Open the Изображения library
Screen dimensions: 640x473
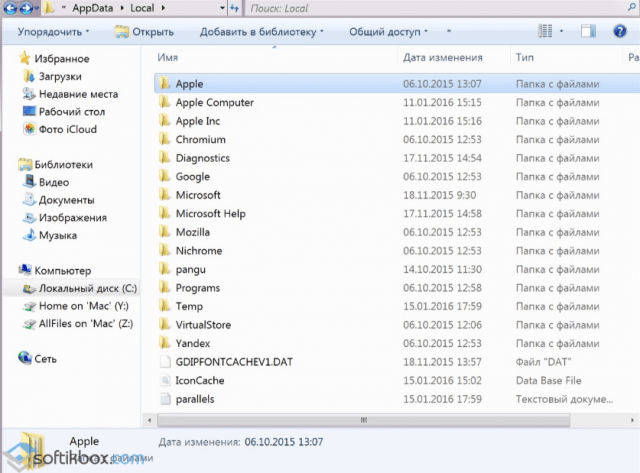pos(65,218)
